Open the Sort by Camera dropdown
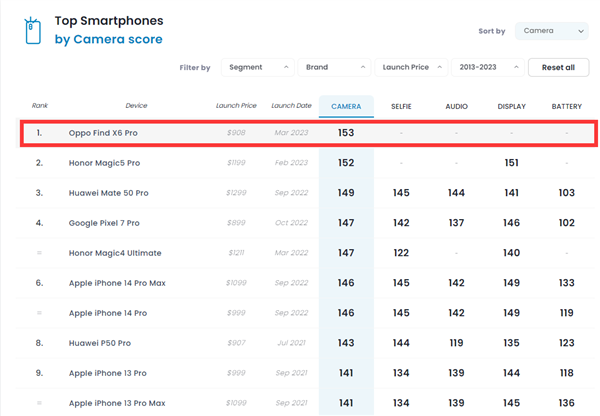The width and height of the screenshot is (600, 416). coord(552,31)
